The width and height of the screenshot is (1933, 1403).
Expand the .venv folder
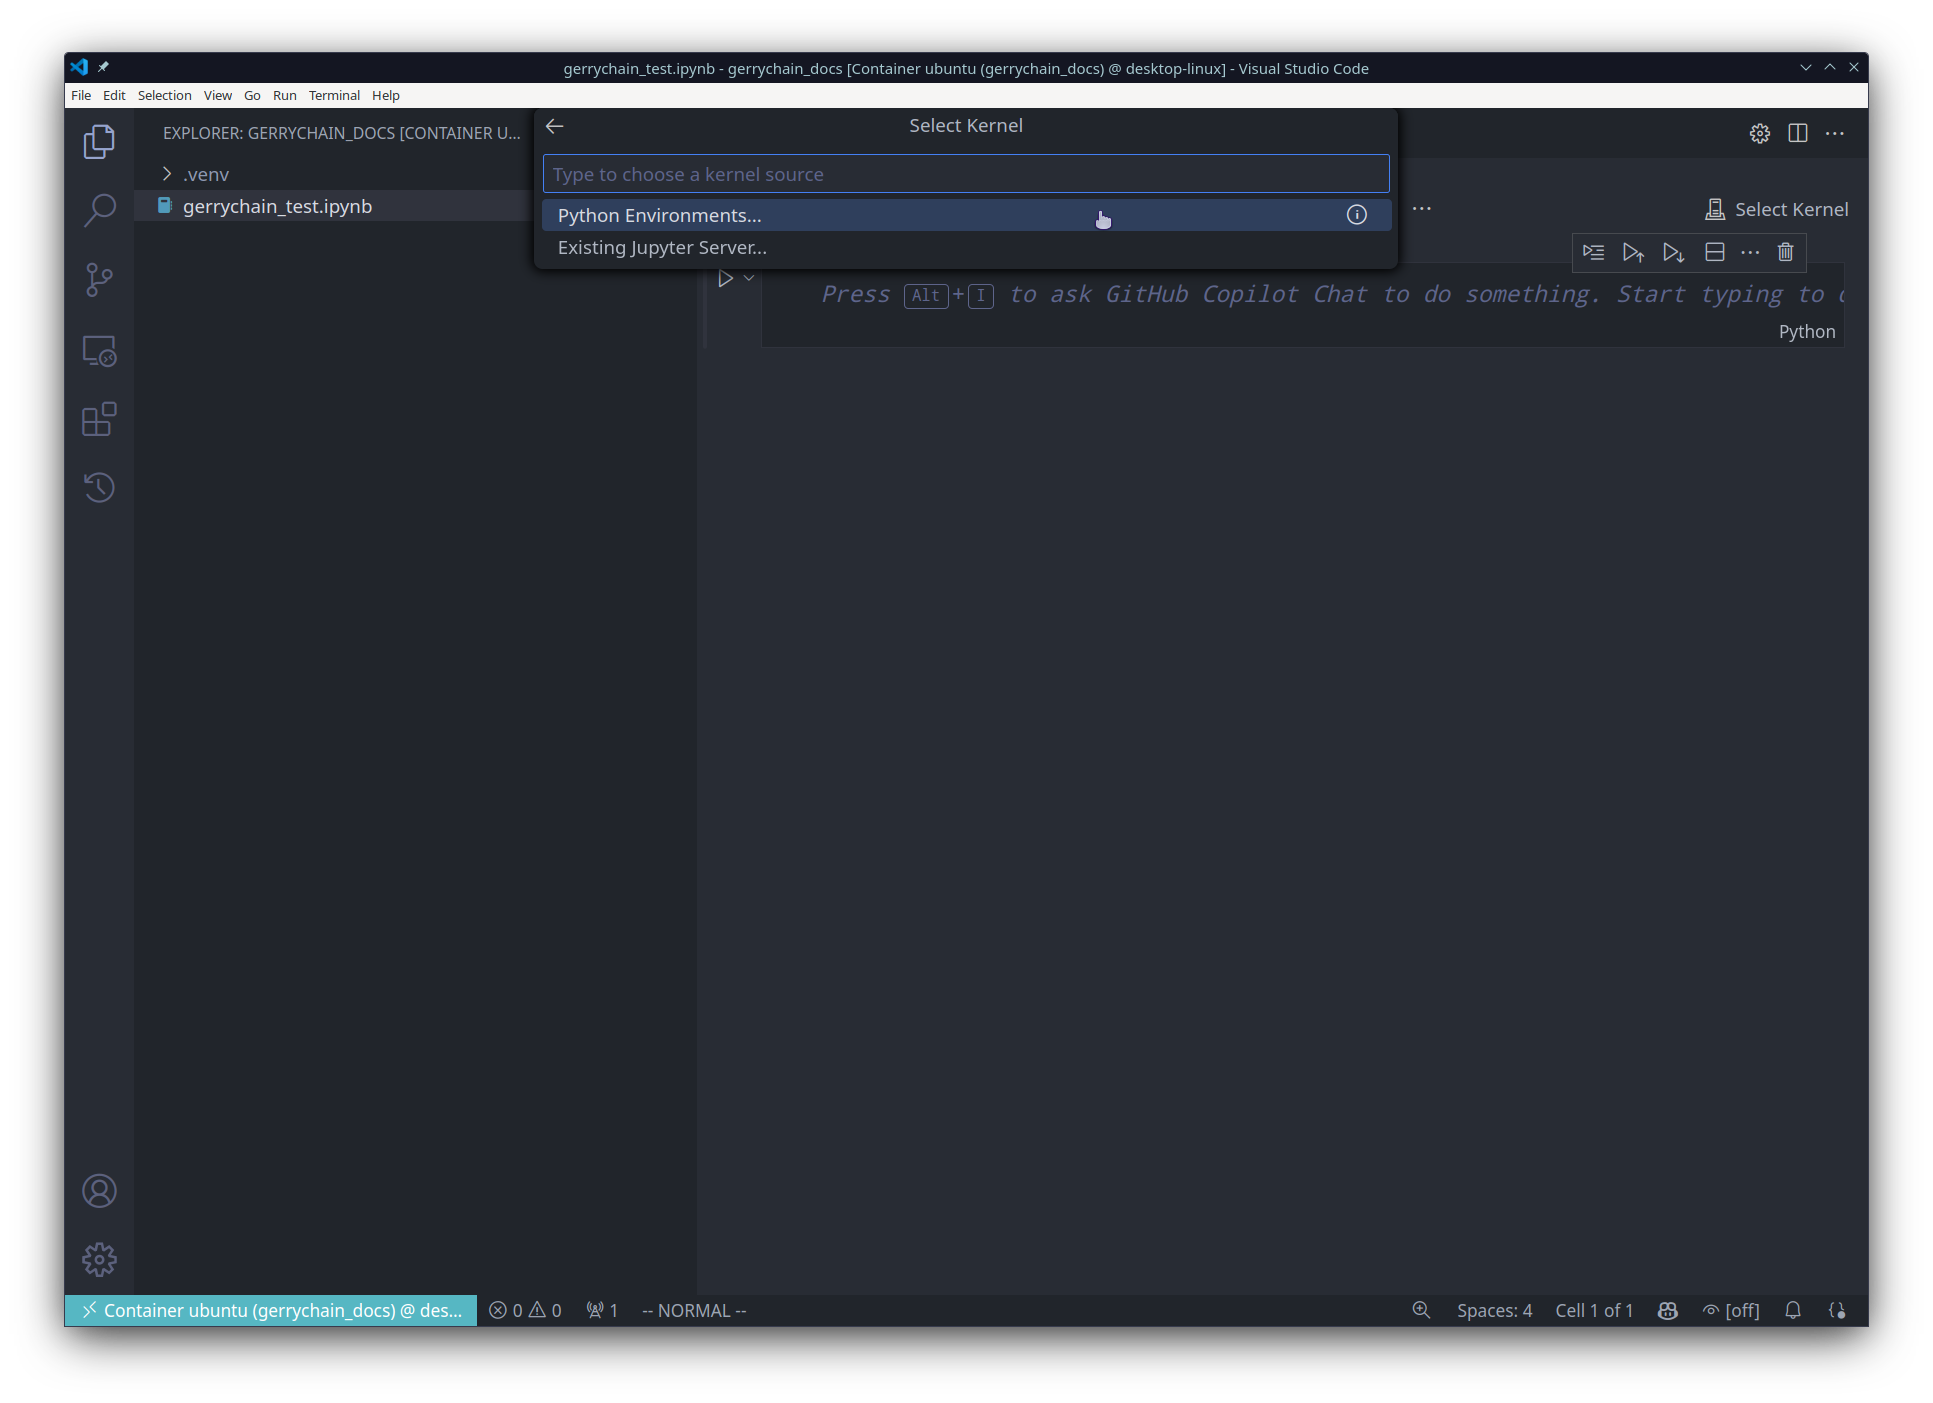pyautogui.click(x=166, y=173)
